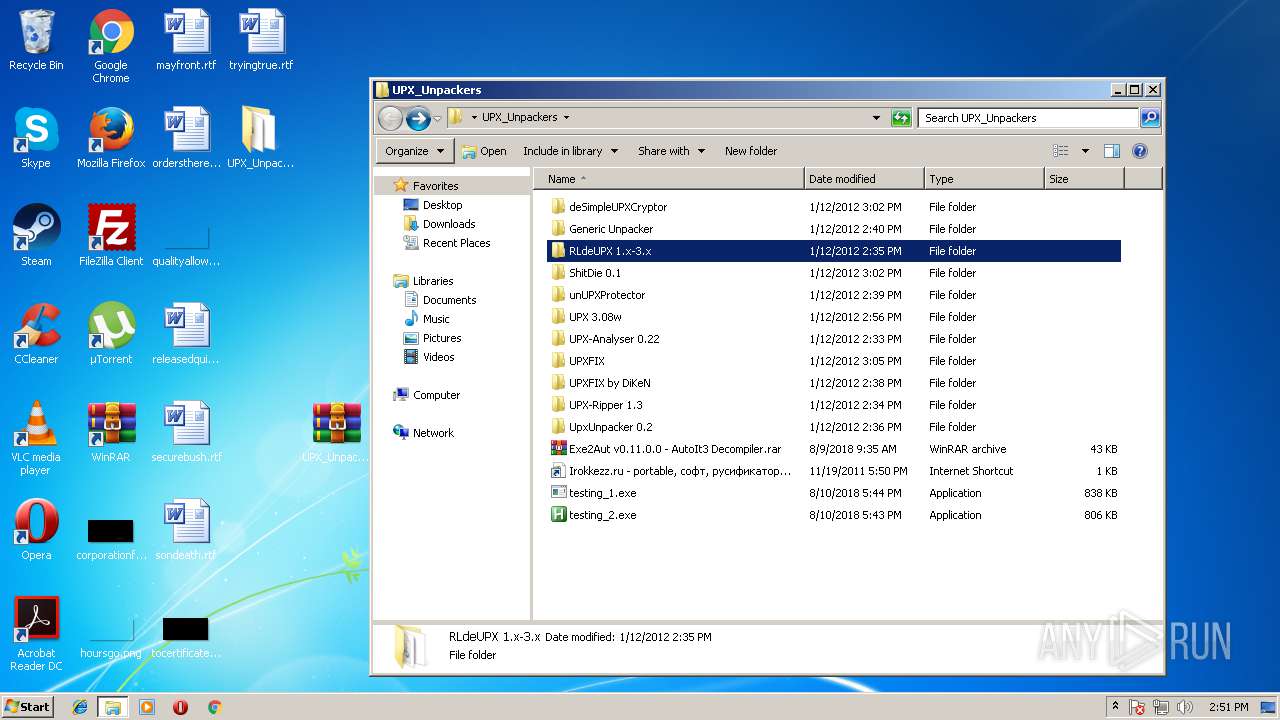The image size is (1280, 720).
Task: Open securebush.rtf on the desktop
Action: 186,432
